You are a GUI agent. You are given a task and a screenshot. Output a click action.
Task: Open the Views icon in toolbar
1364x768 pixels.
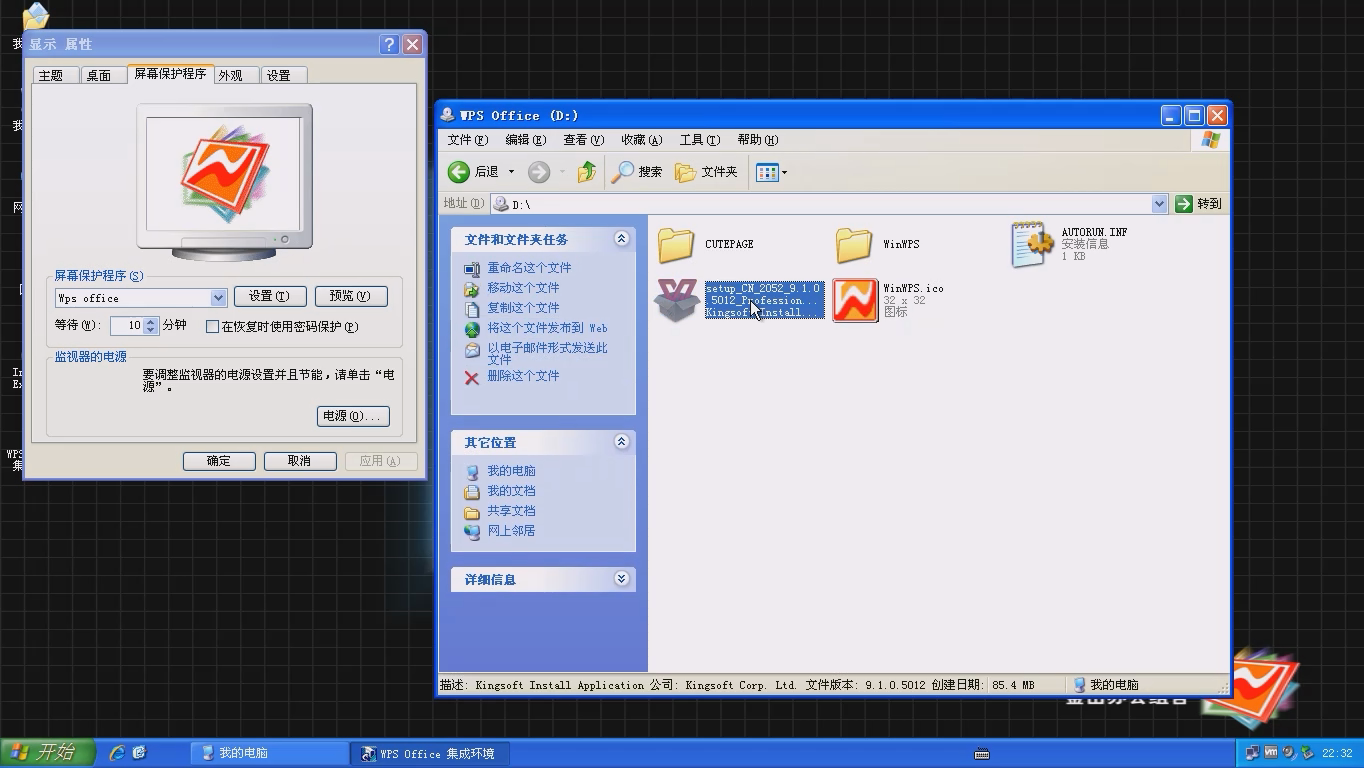[767, 172]
